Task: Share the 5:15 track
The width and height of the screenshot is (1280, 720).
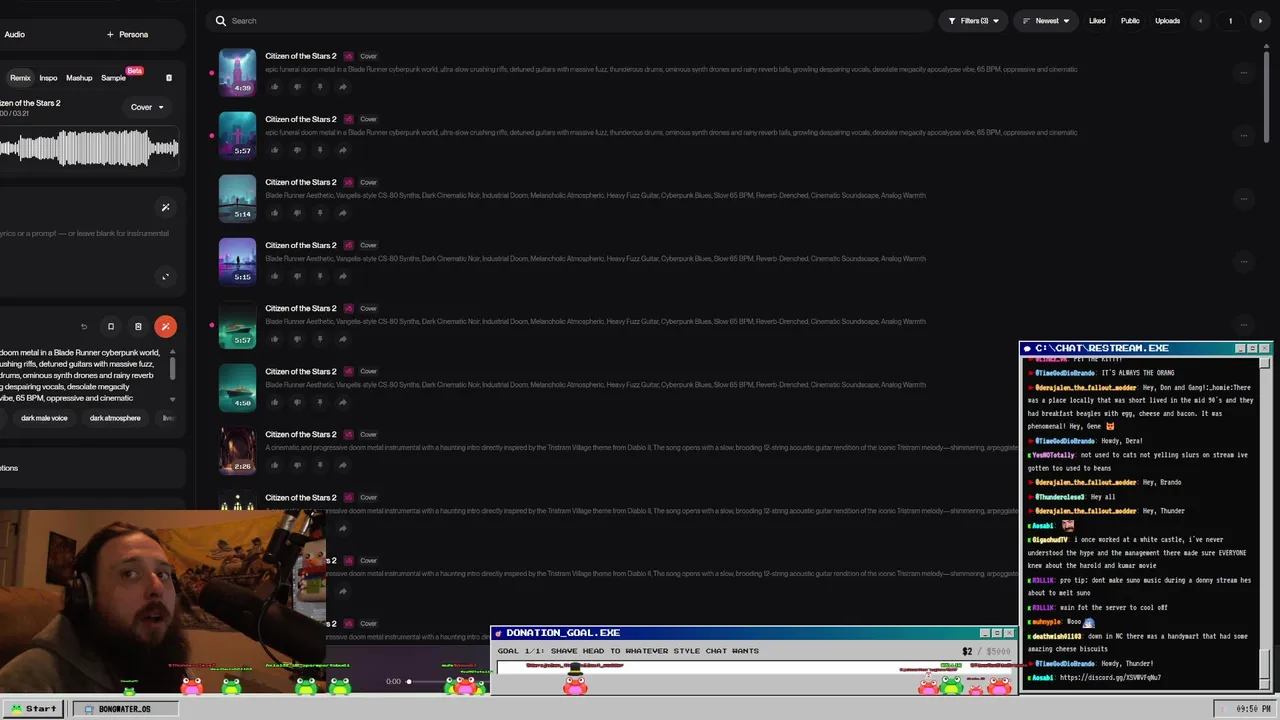Action: click(342, 276)
